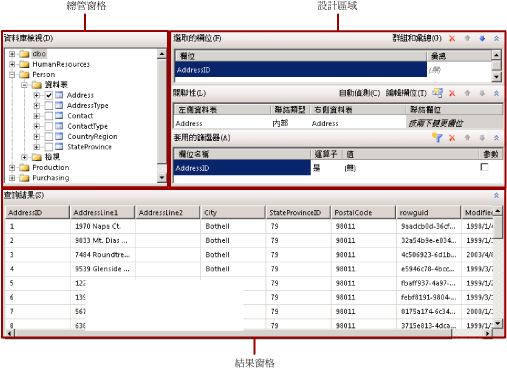507x369 pixels.
Task: Click down arrow of 選取的欄位 grid scrollbar
Action: click(496, 77)
